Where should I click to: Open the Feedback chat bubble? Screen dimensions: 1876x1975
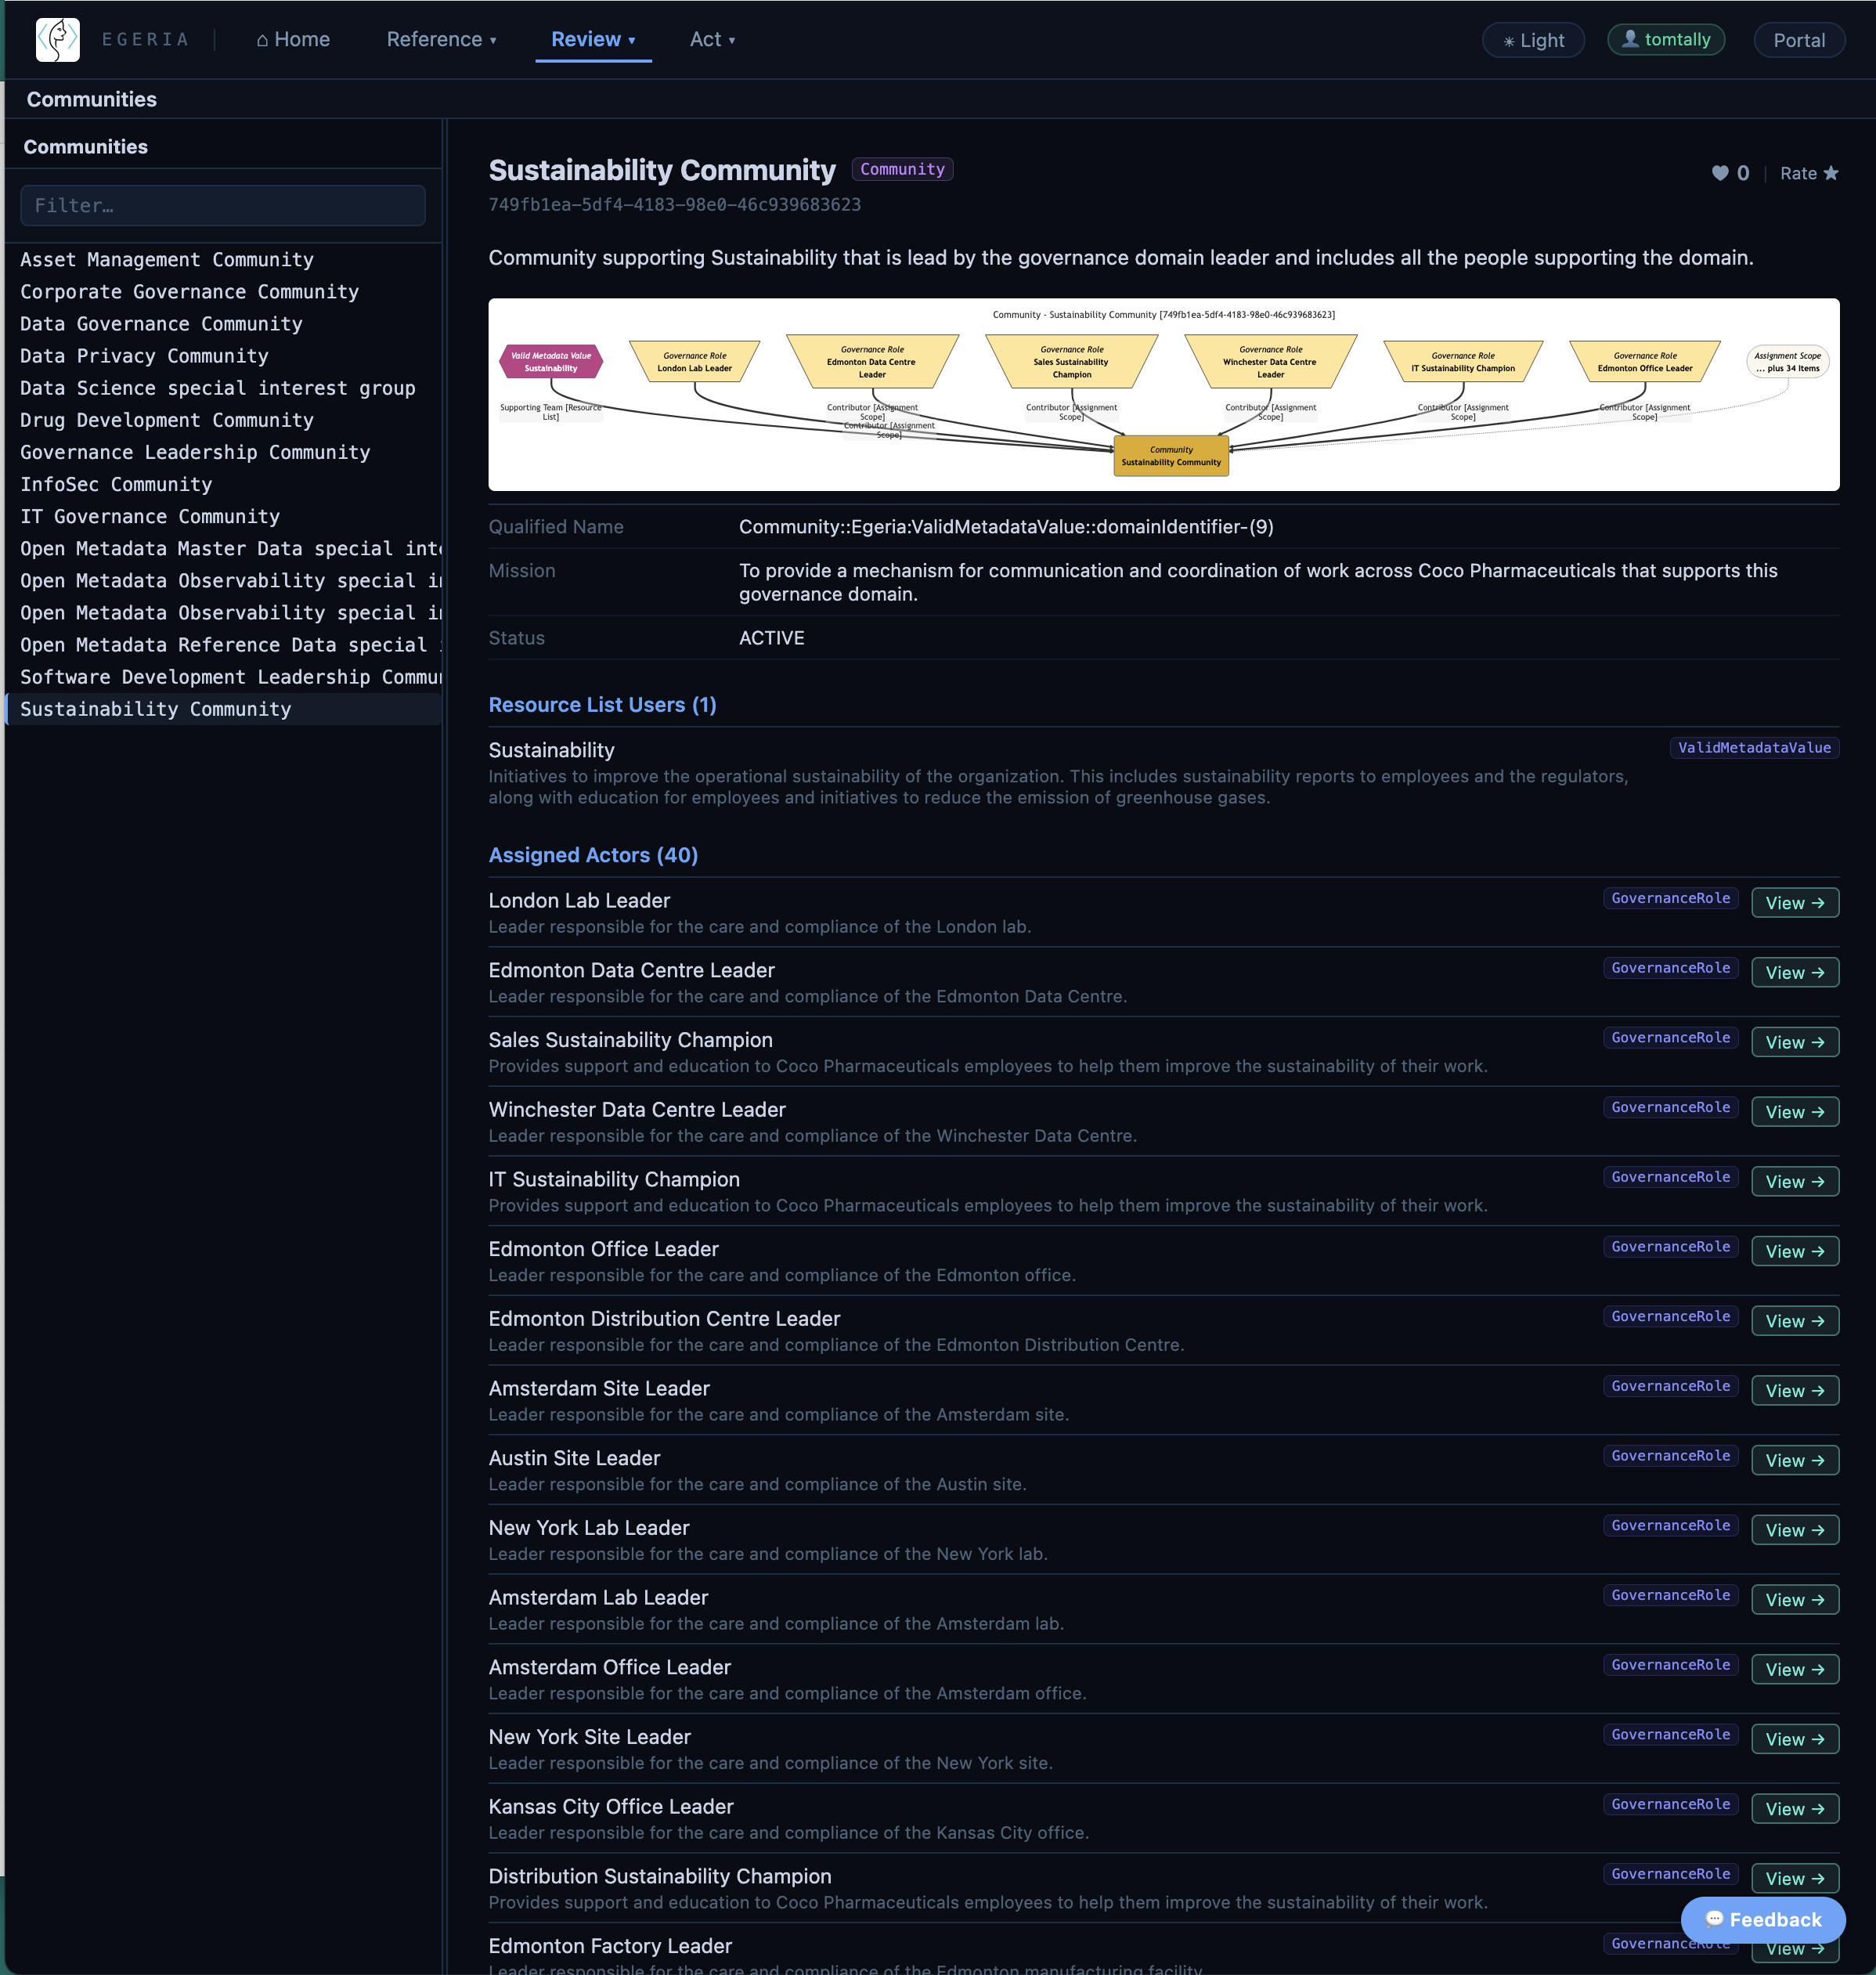pos(1763,1919)
